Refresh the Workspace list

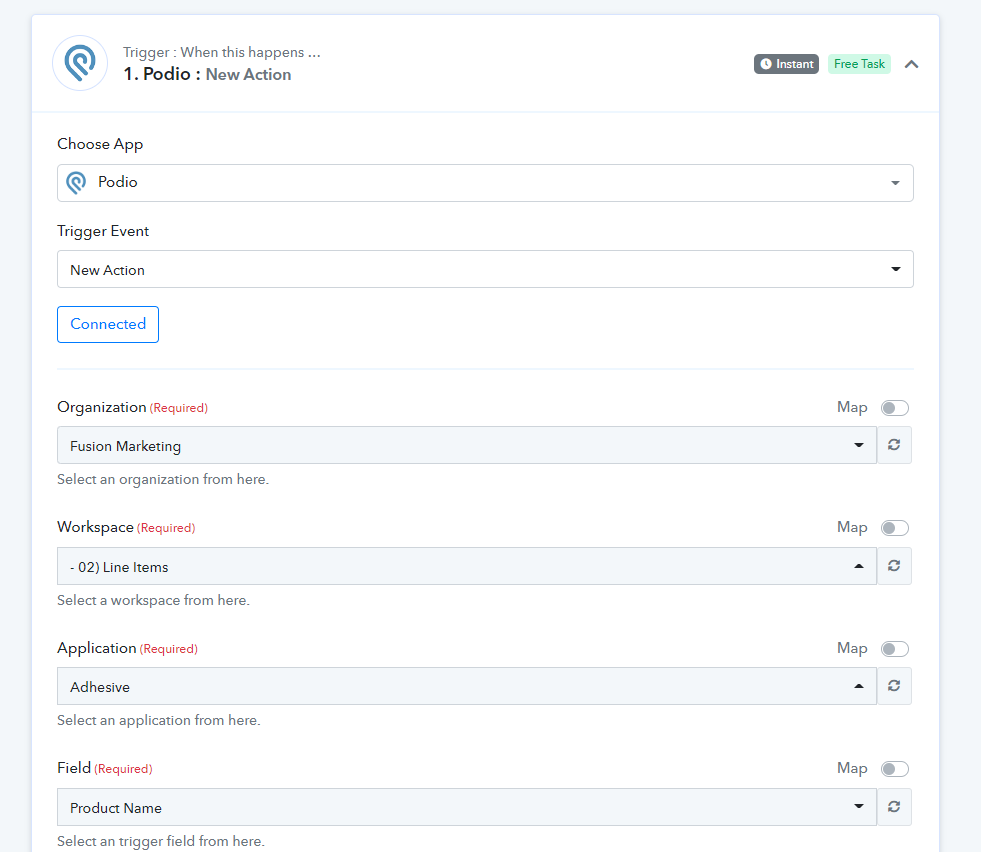coord(894,566)
